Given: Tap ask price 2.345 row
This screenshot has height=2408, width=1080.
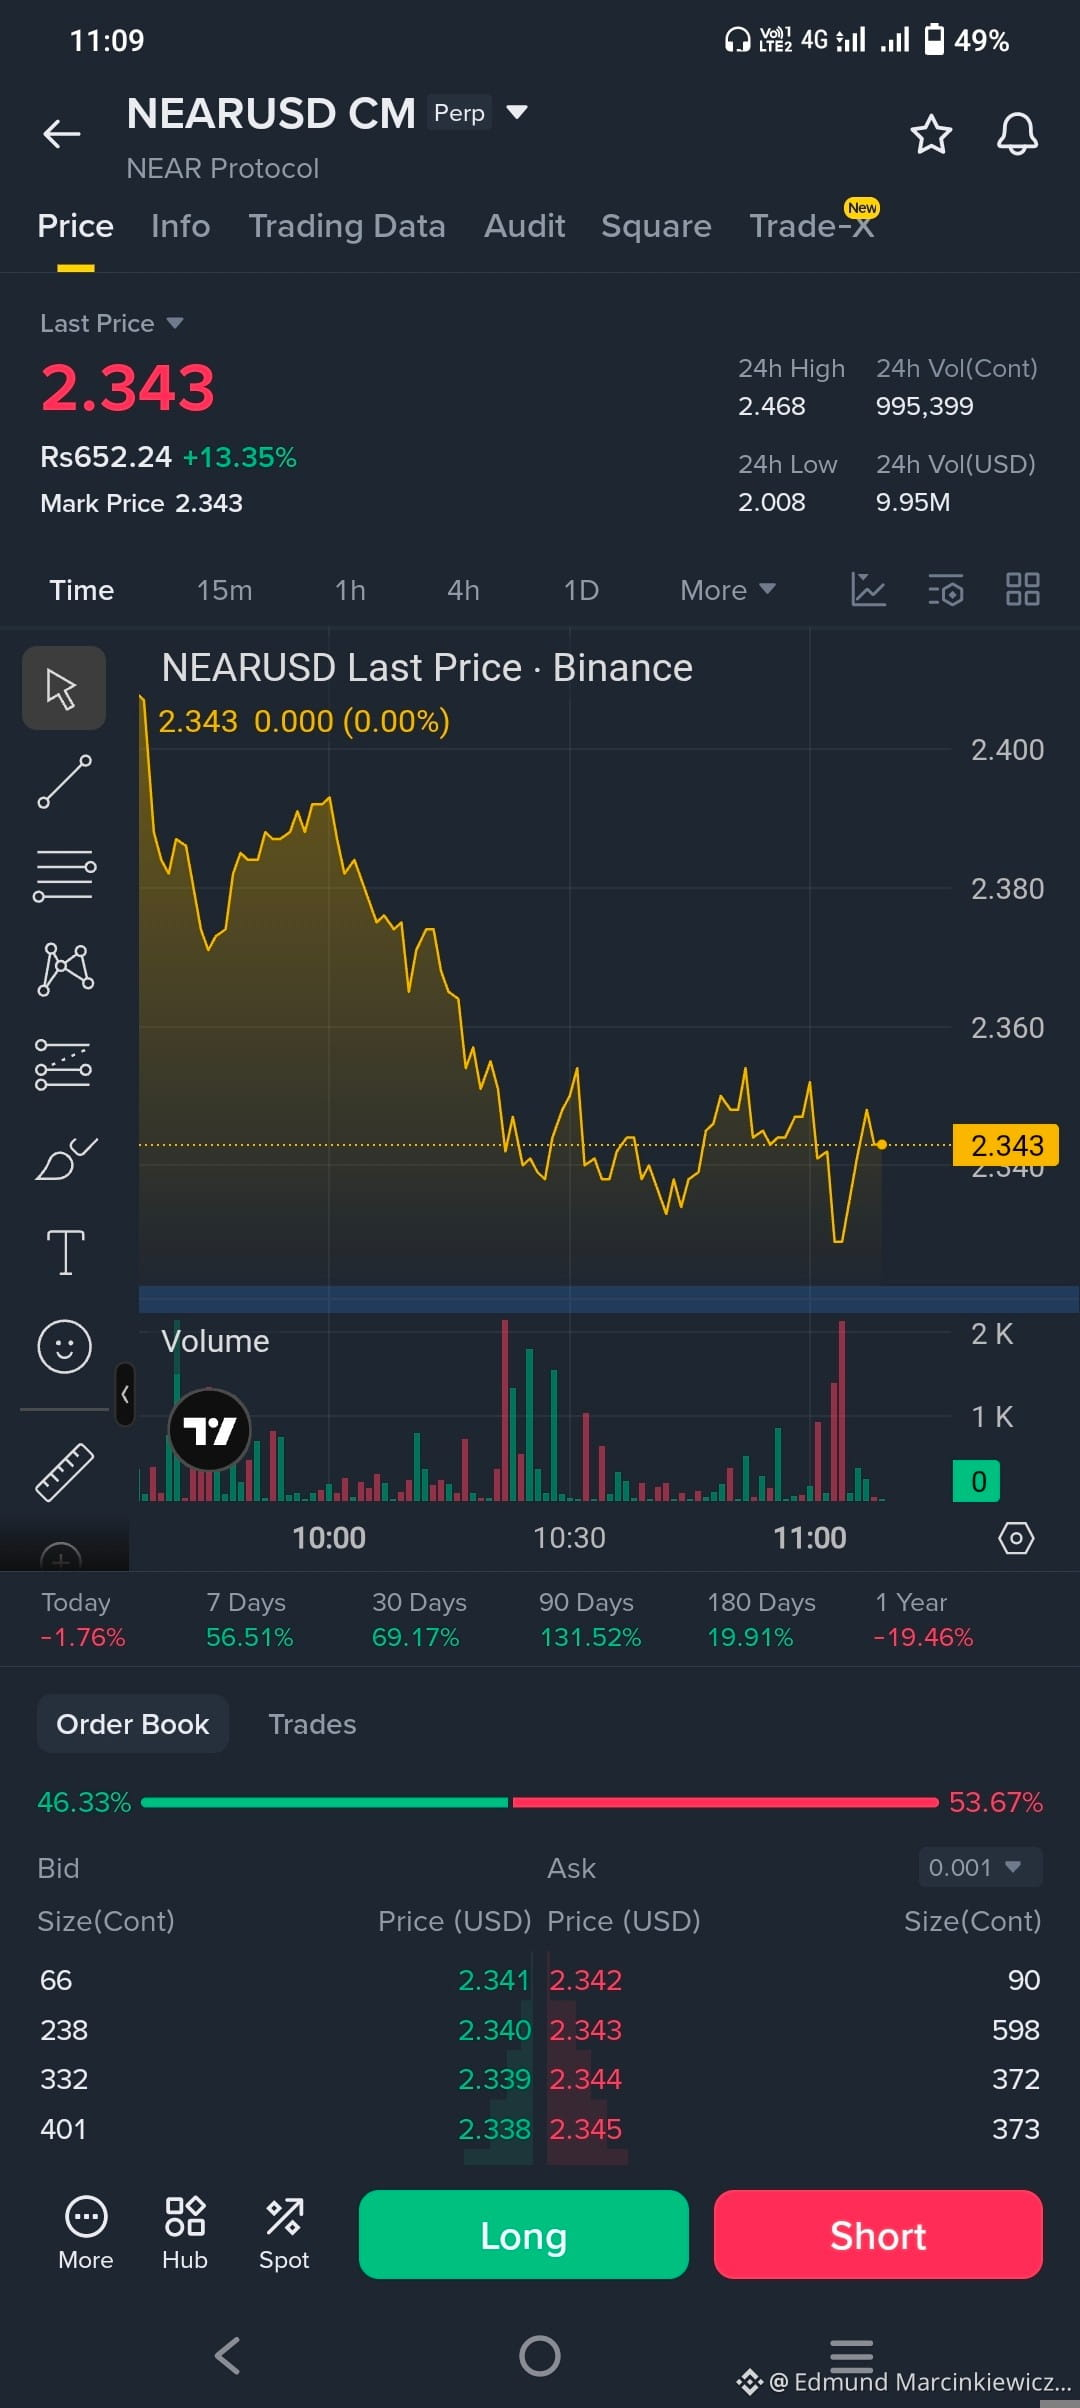Looking at the screenshot, I should [586, 2129].
